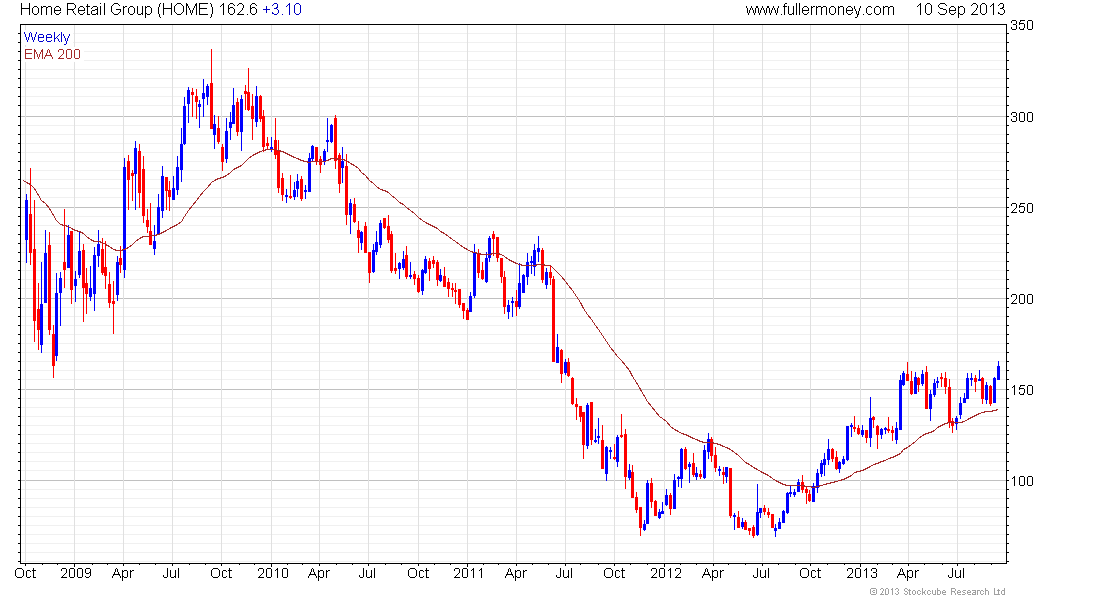Select the 2009 year axis marker

tap(76, 573)
